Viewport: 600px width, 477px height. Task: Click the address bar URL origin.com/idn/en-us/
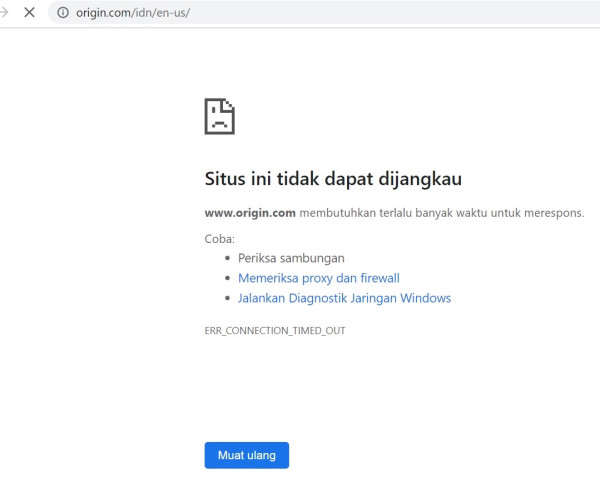click(133, 13)
